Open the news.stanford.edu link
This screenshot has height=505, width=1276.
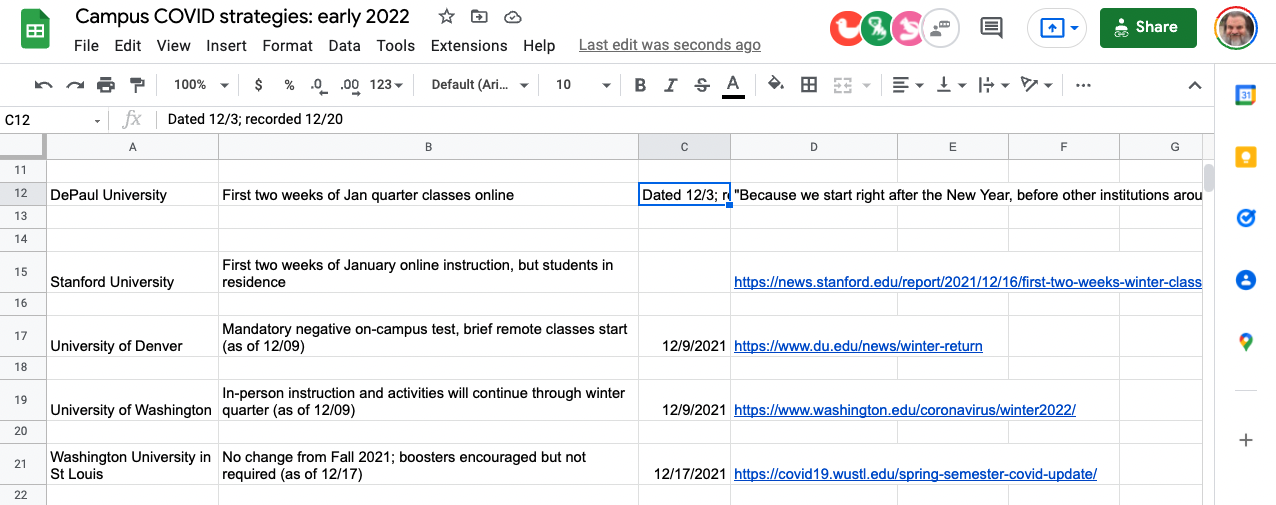[967, 282]
